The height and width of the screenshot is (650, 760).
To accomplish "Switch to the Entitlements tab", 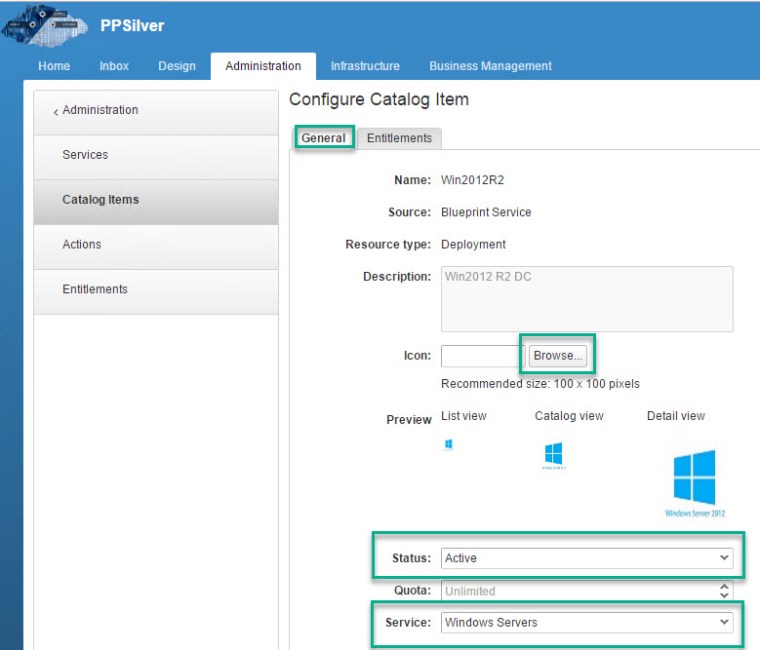I will point(399,138).
